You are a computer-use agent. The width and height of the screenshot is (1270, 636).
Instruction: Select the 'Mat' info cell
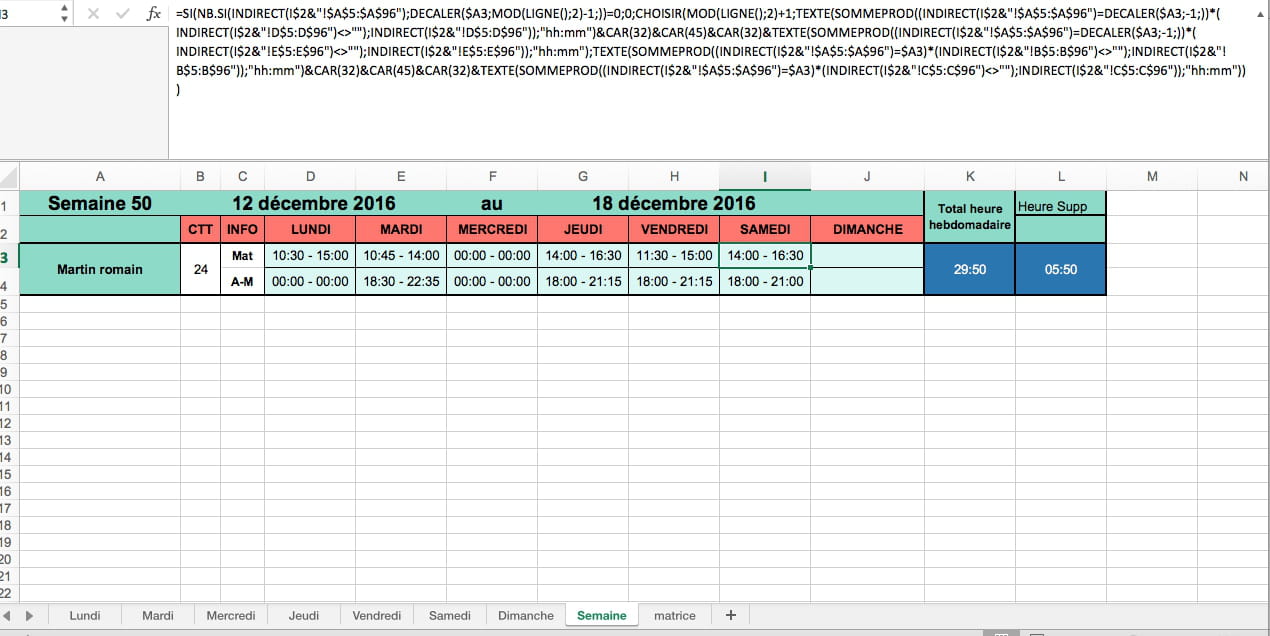[x=243, y=256]
